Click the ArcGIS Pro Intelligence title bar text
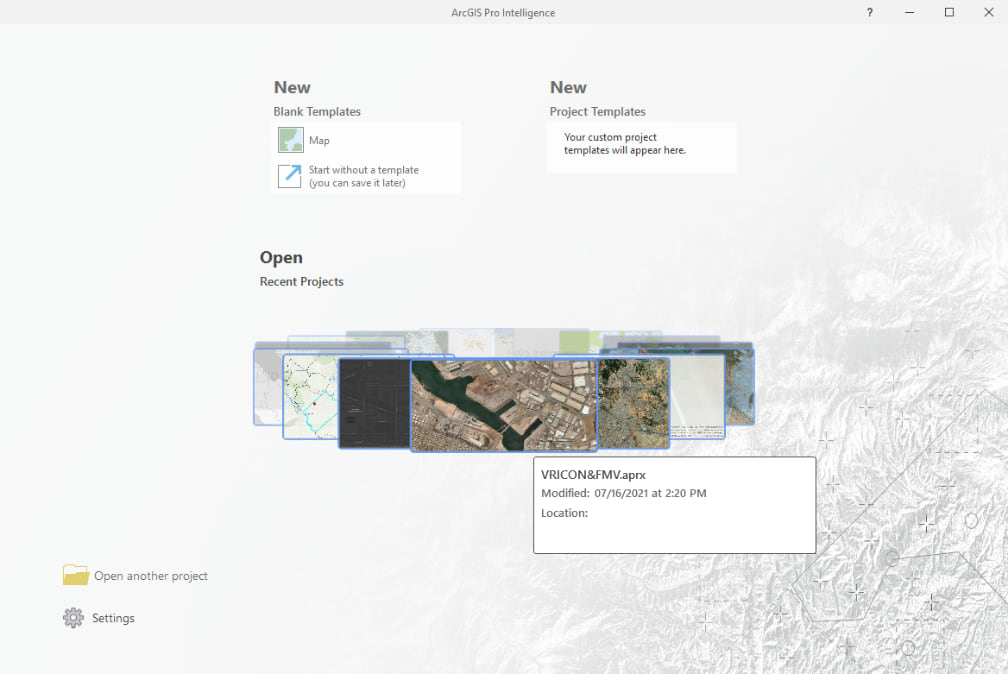 click(x=504, y=12)
